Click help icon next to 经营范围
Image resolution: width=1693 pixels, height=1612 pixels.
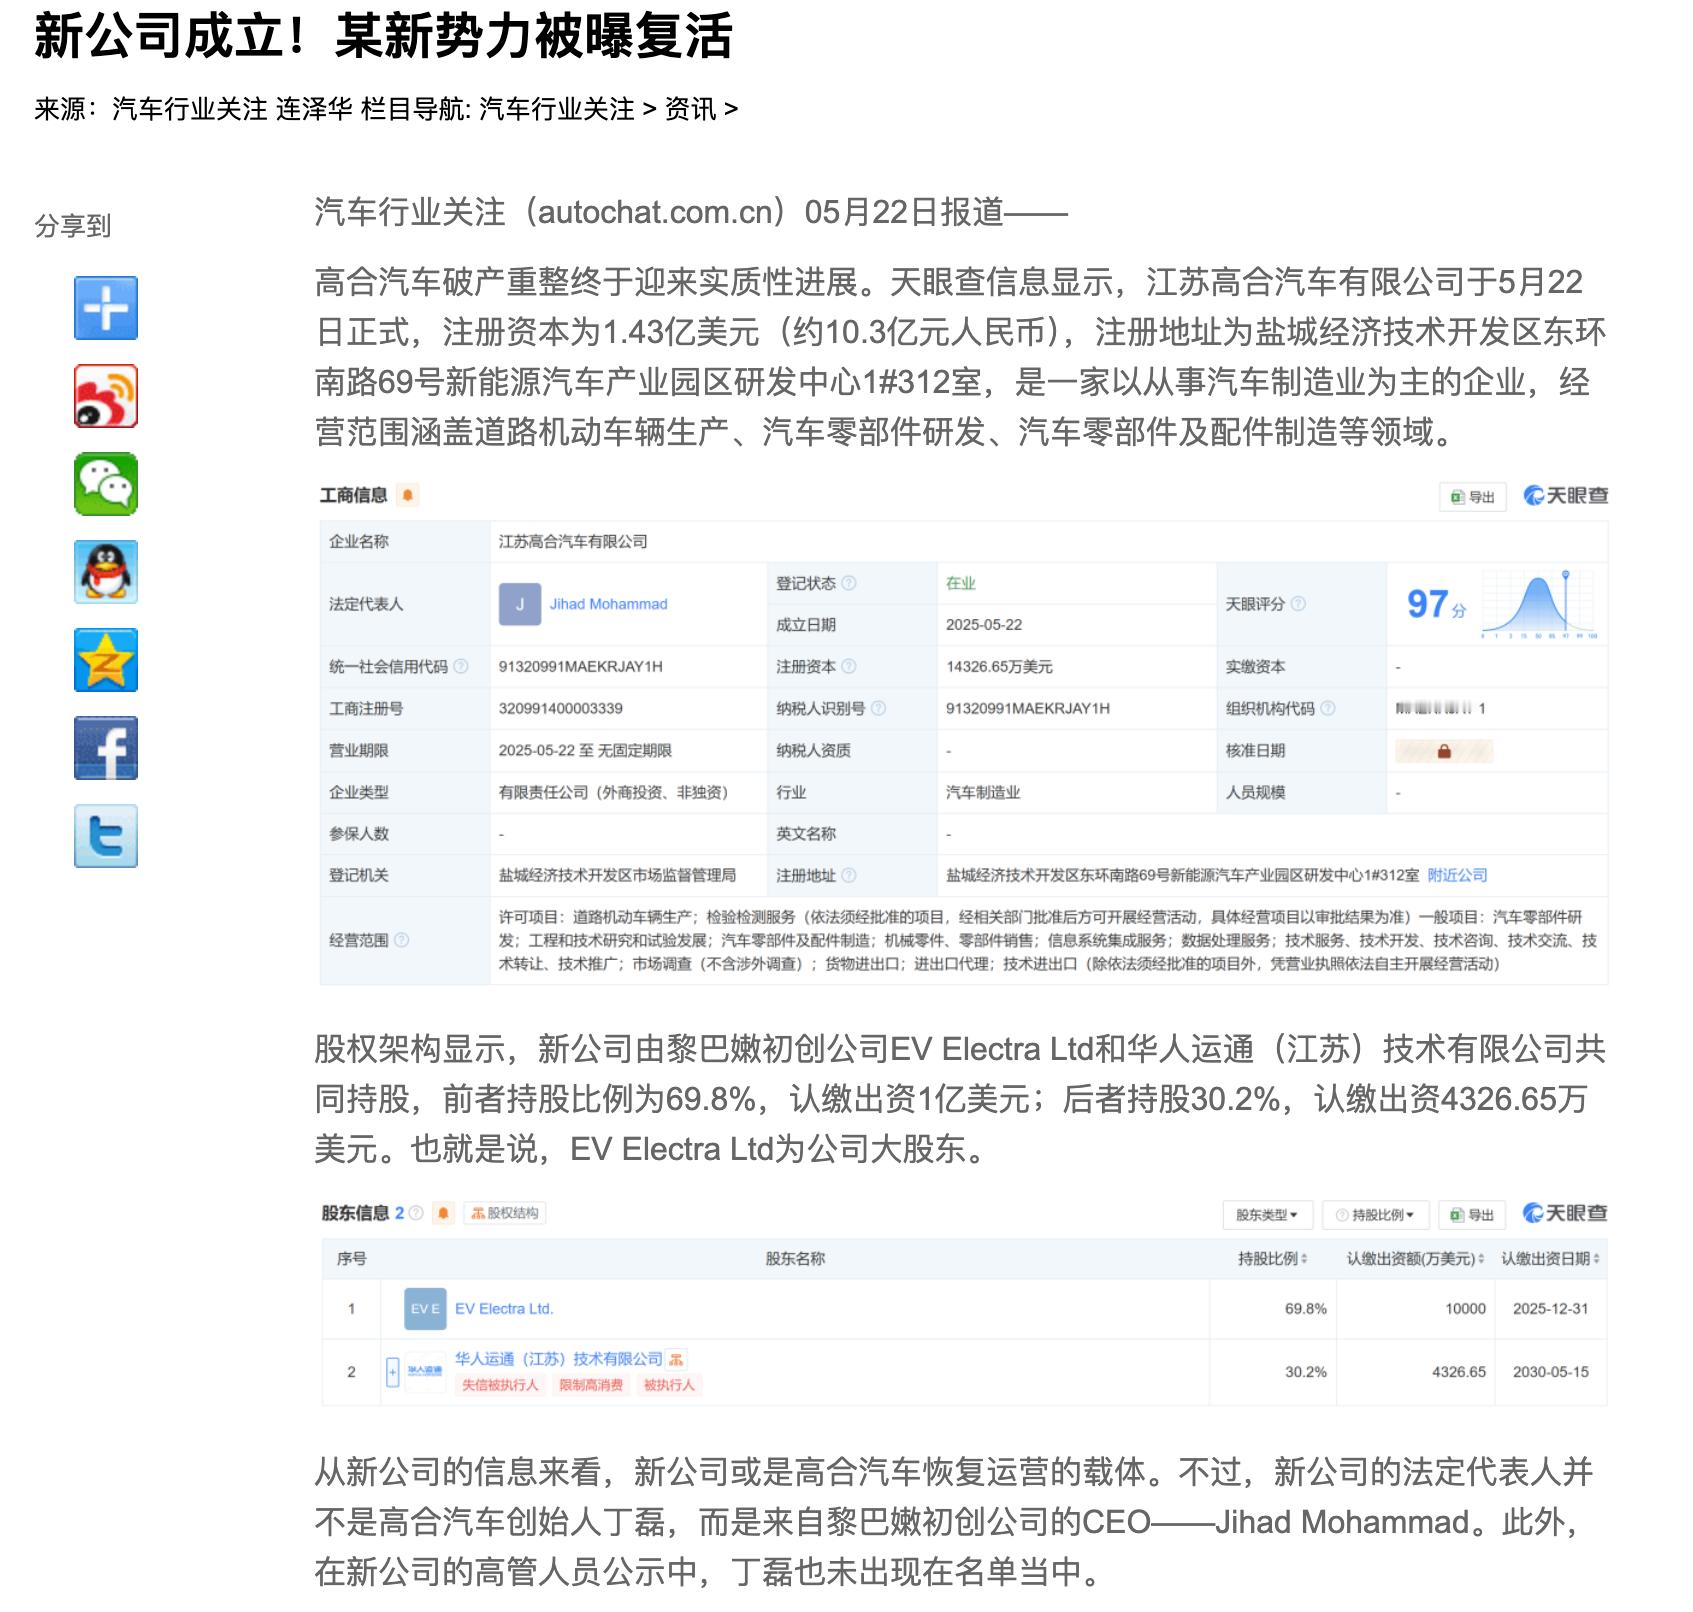(401, 940)
